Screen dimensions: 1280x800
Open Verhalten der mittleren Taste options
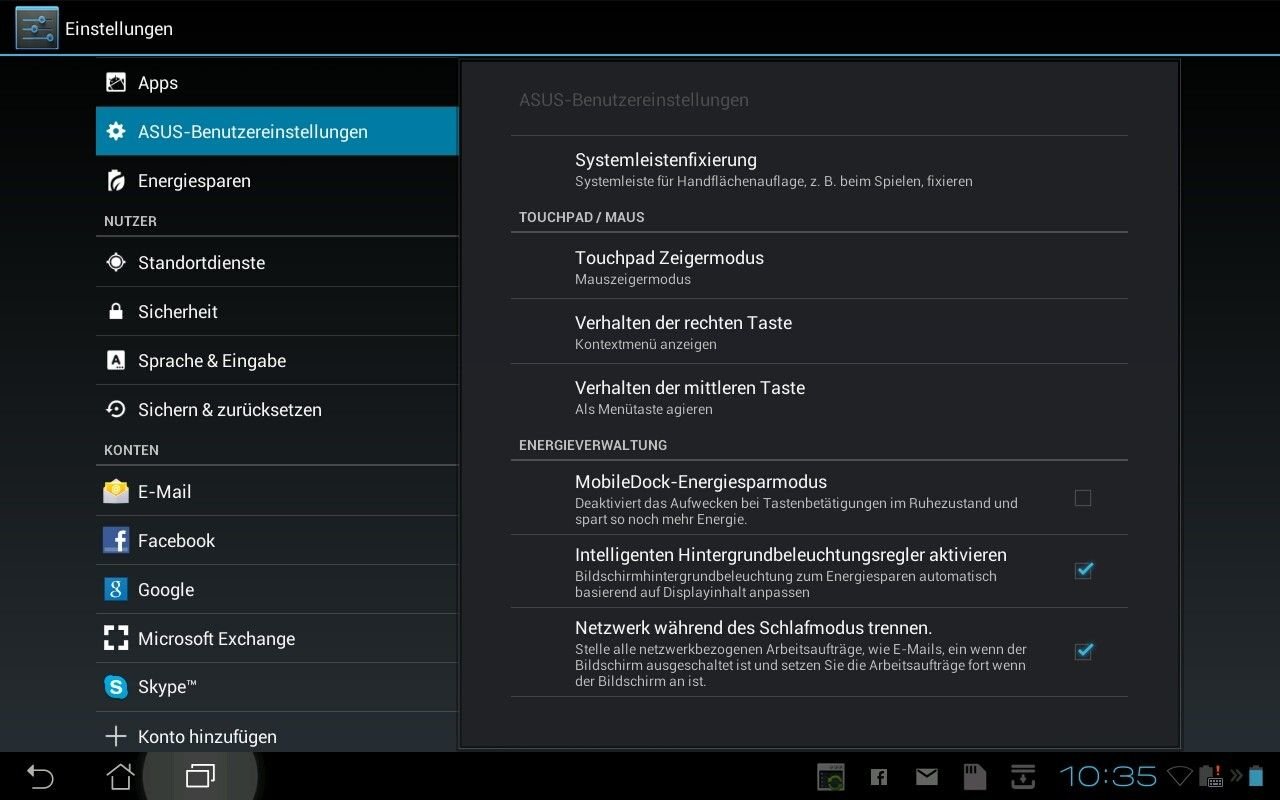(x=819, y=396)
